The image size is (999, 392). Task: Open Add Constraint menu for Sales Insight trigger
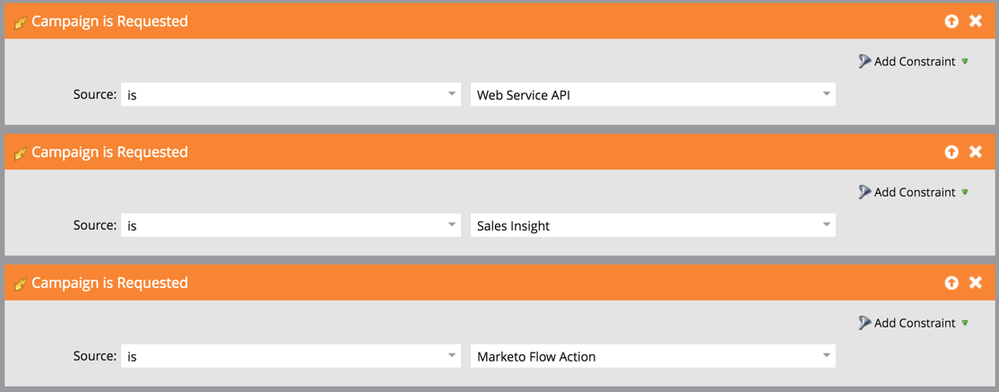click(x=914, y=192)
